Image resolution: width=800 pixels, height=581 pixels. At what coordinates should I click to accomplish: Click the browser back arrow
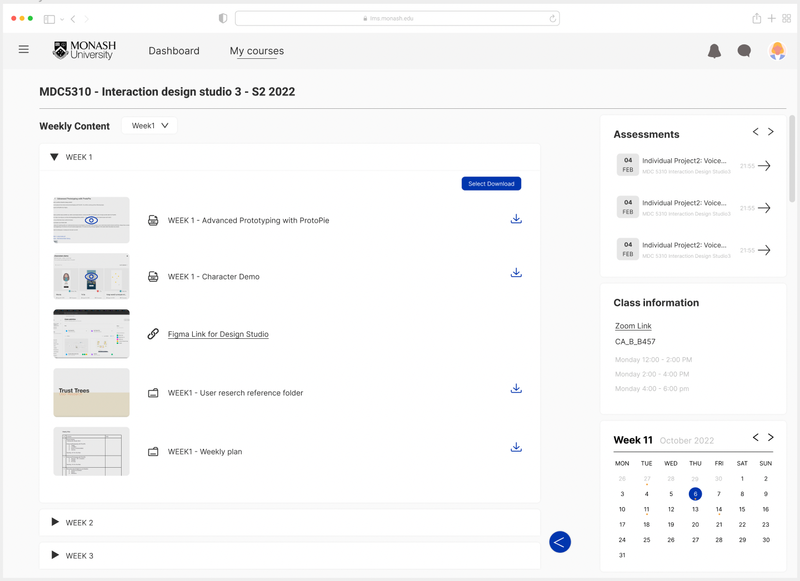pos(73,19)
